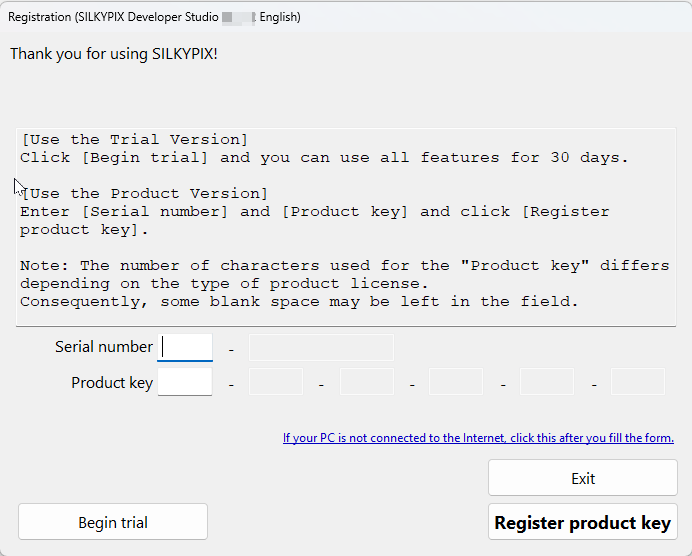This screenshot has height=556, width=692.
Task: Click Register product key button
Action: (583, 522)
